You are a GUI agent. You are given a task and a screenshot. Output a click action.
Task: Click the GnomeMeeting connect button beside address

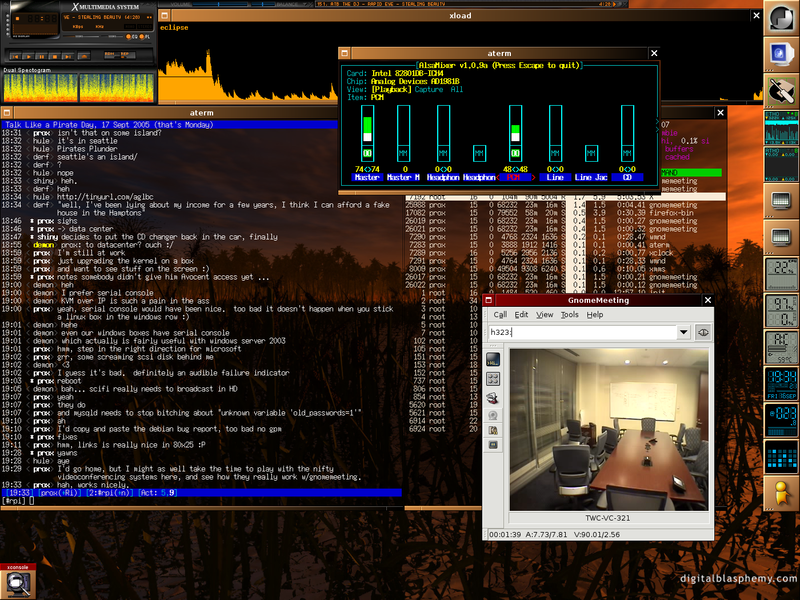point(704,331)
